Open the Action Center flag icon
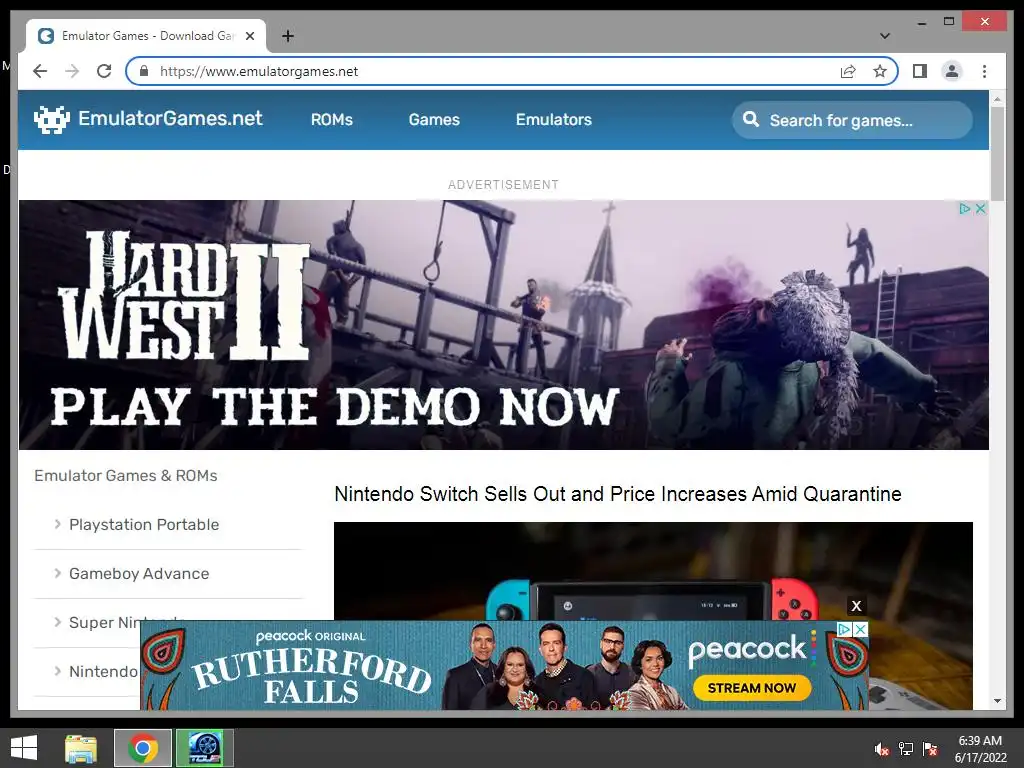The width and height of the screenshot is (1024, 768). point(930,749)
